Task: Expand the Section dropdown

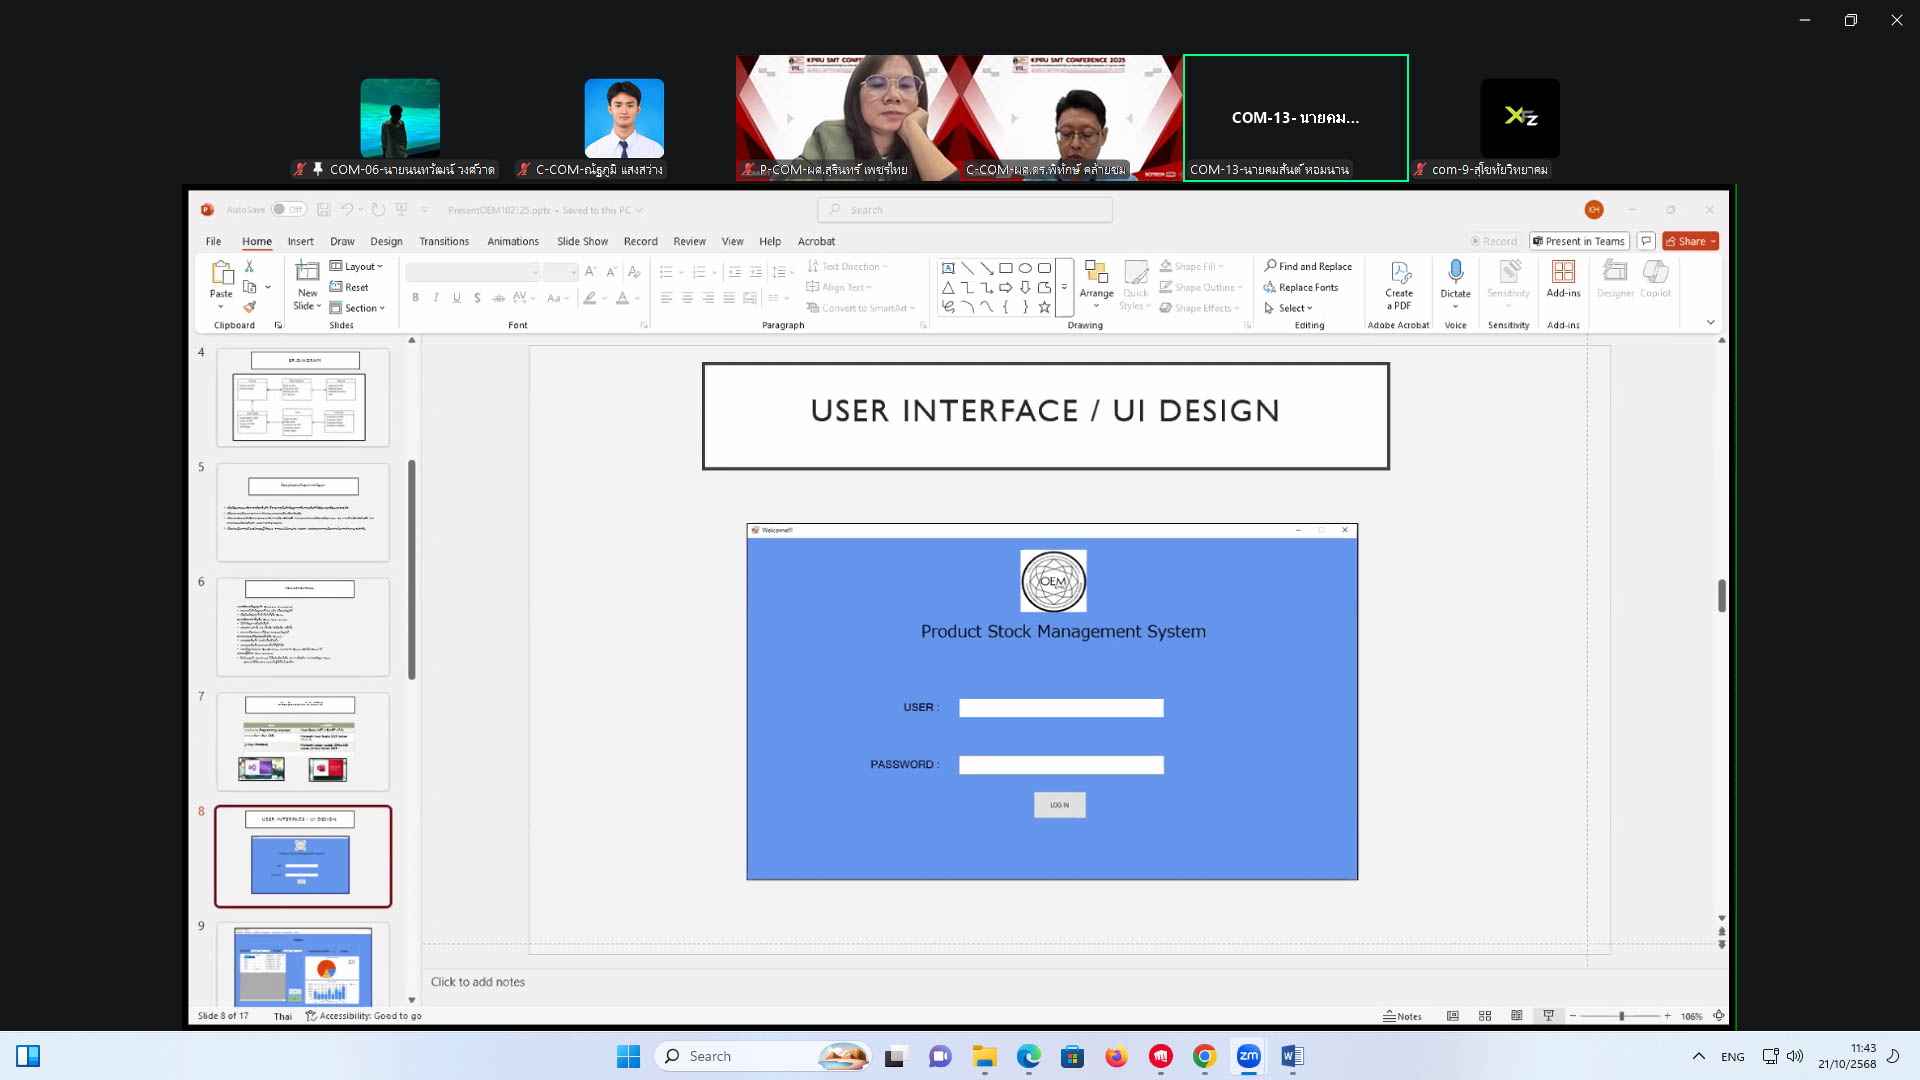Action: click(x=358, y=308)
